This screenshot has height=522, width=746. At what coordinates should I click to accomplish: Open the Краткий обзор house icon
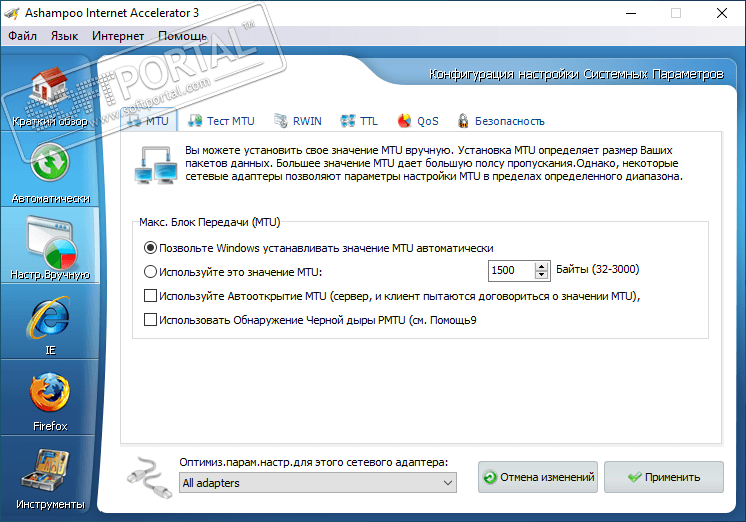pos(49,87)
